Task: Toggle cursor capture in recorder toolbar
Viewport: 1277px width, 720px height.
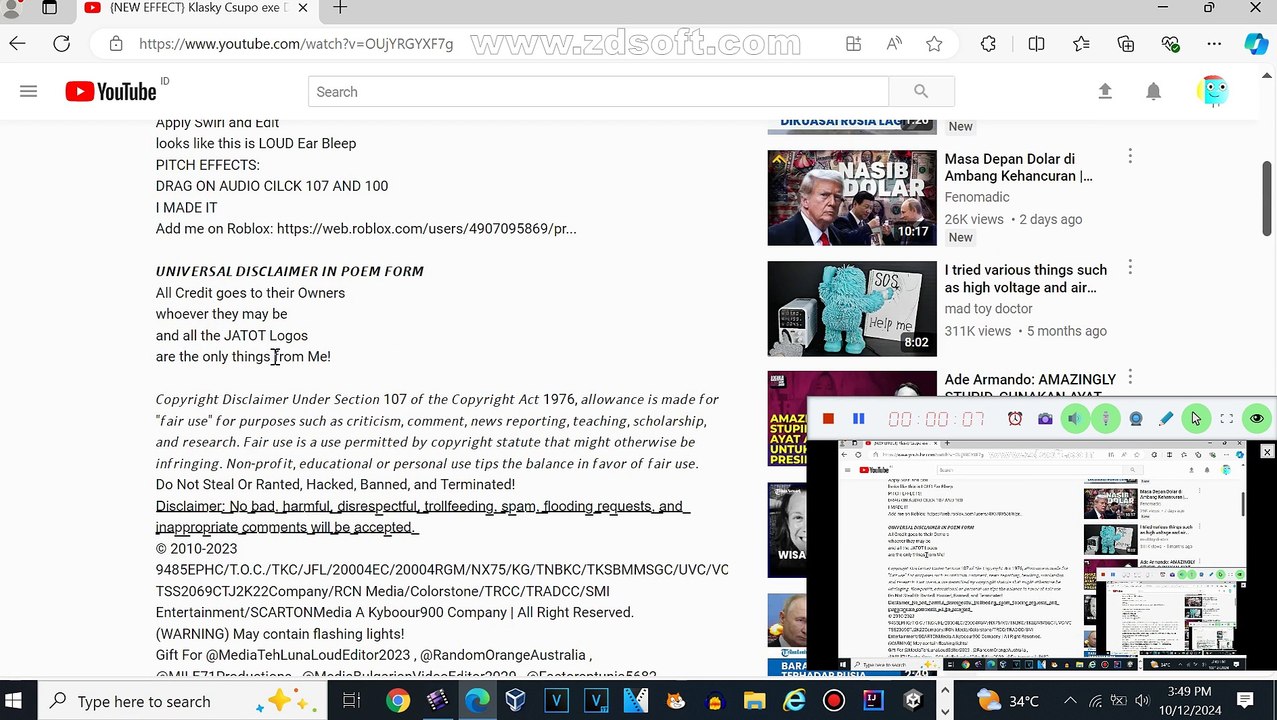Action: coord(1196,419)
